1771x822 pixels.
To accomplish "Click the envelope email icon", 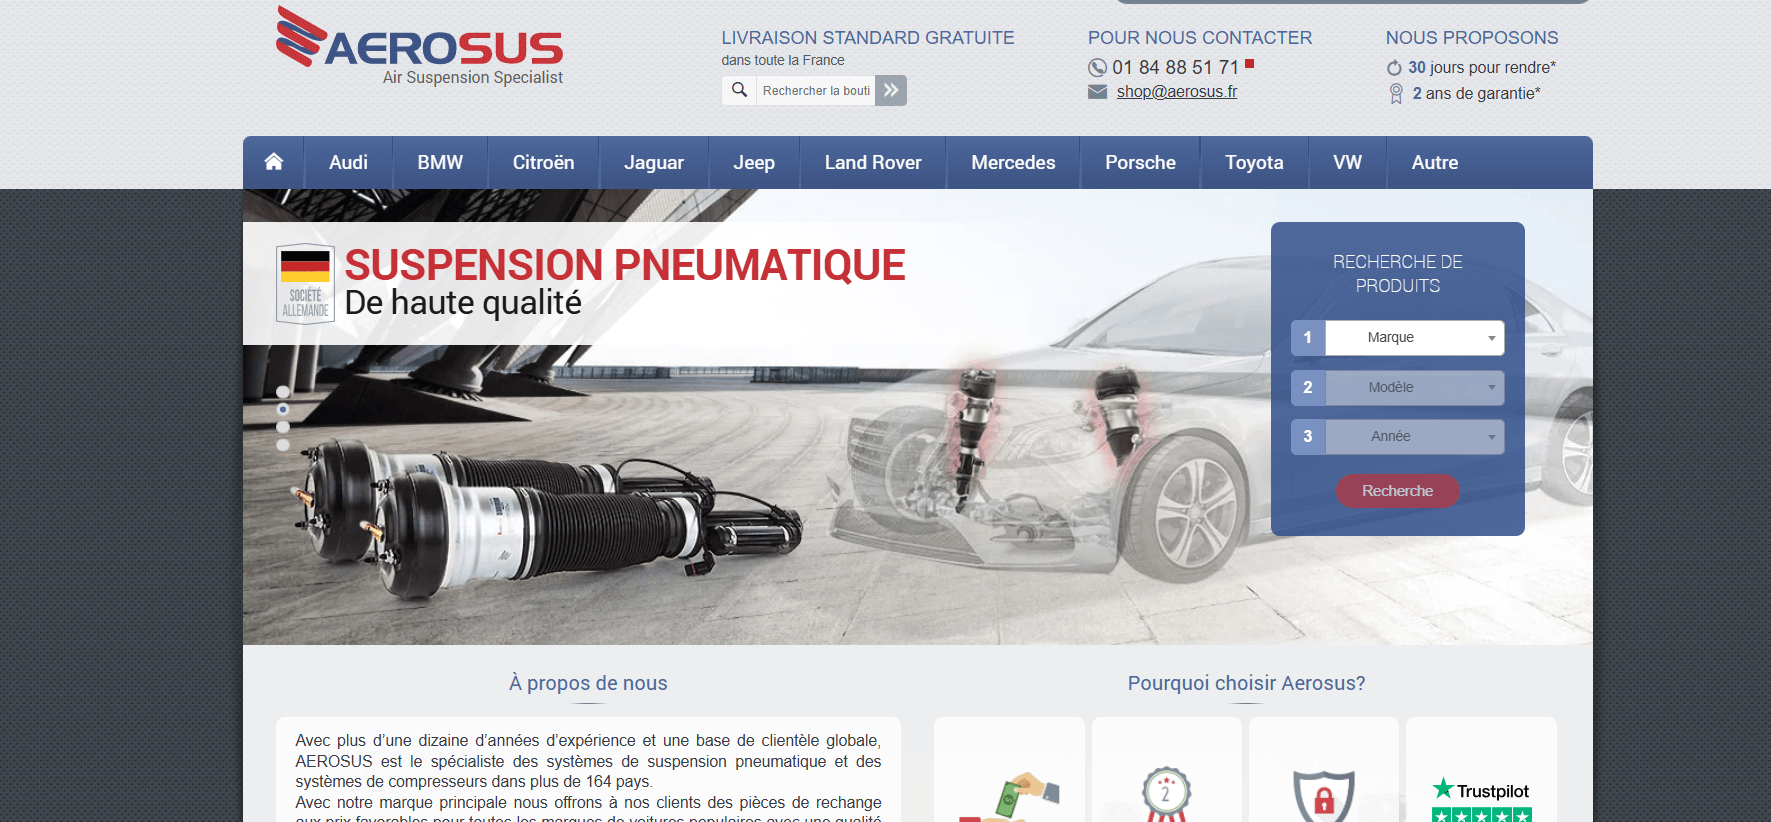I will (x=1097, y=92).
